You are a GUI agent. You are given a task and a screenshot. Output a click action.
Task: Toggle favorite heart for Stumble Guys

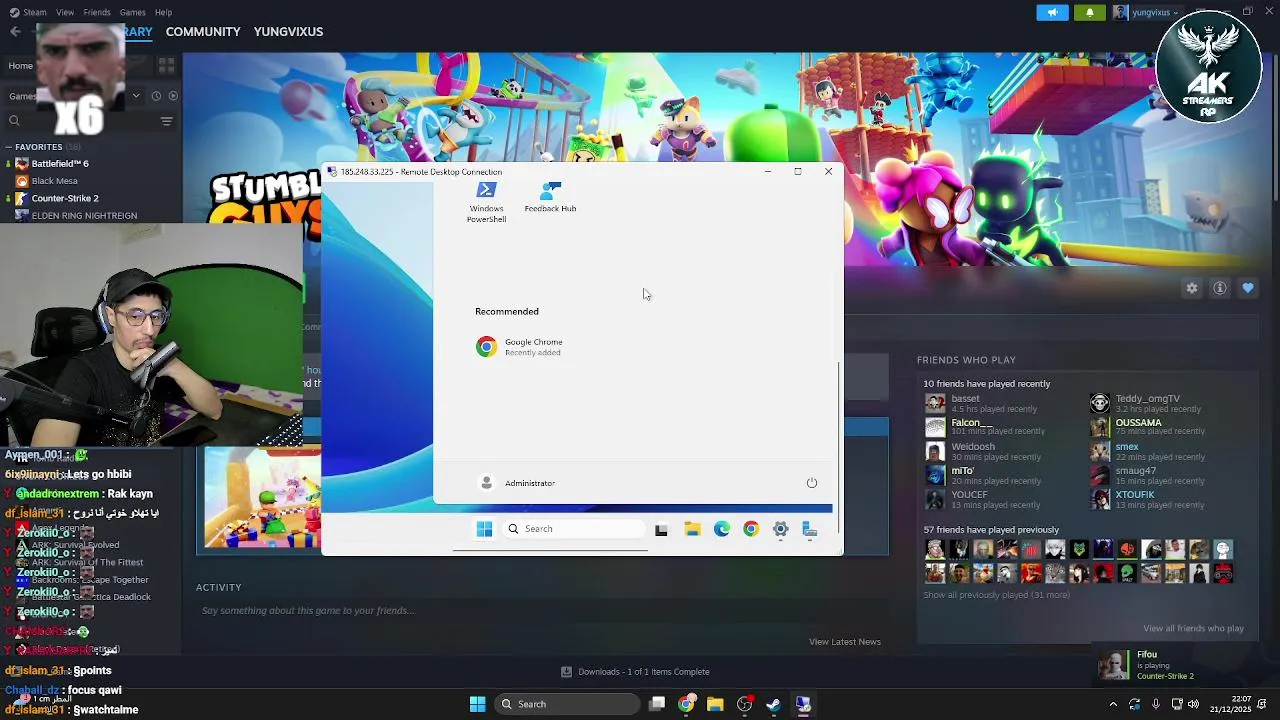(1248, 288)
